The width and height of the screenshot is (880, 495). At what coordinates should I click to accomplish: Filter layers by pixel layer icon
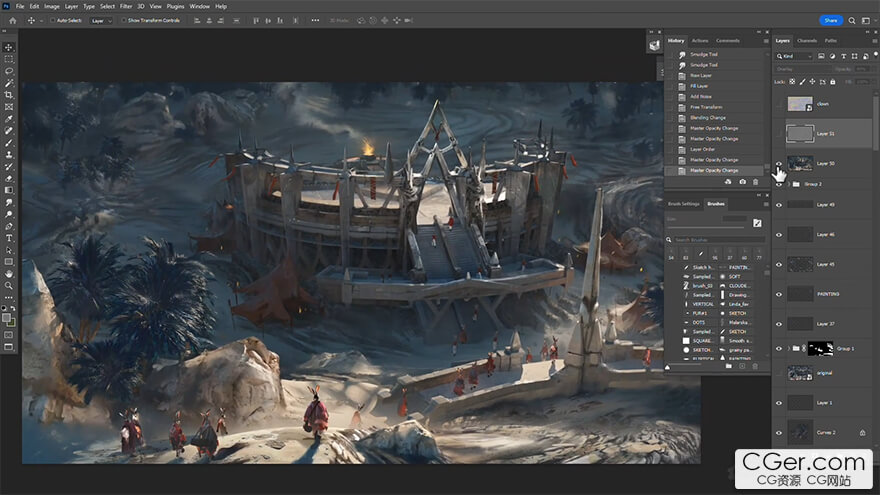coord(822,56)
